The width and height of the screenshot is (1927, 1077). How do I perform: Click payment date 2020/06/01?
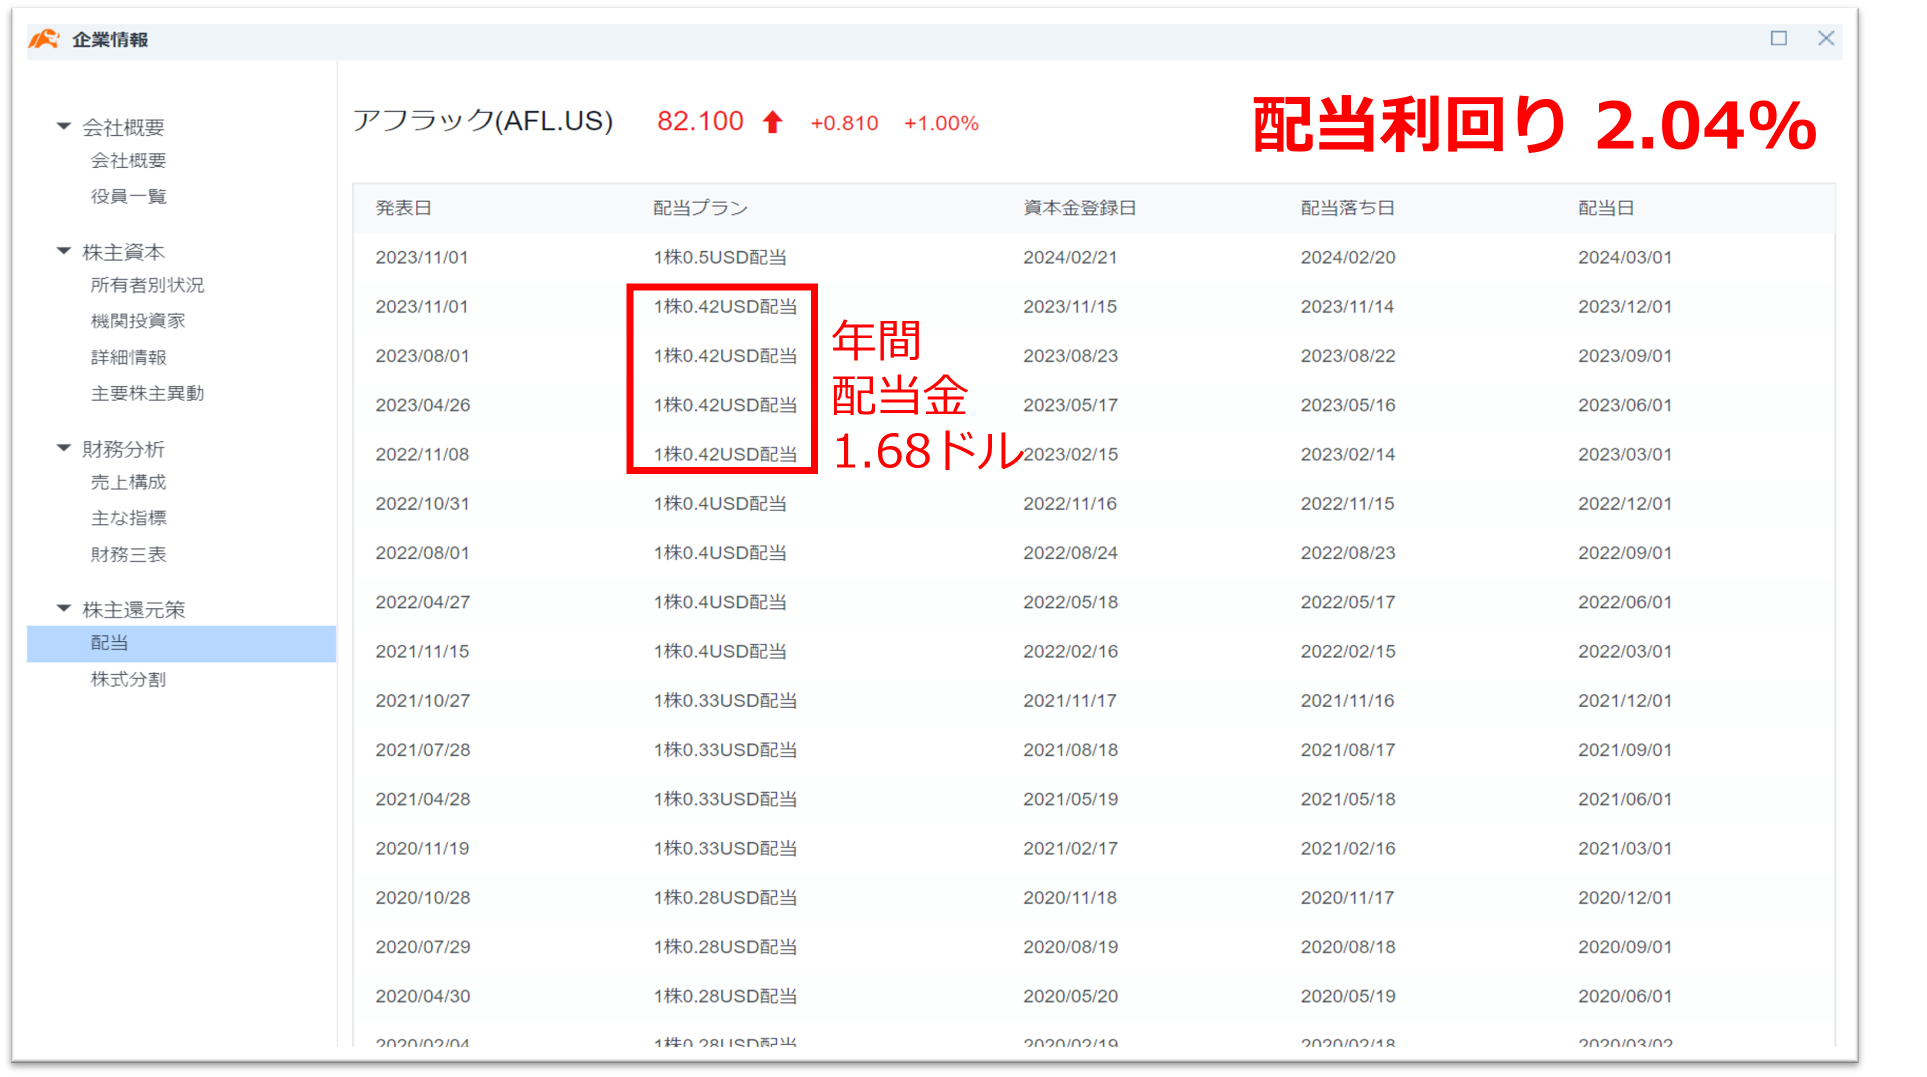pyautogui.click(x=1625, y=996)
